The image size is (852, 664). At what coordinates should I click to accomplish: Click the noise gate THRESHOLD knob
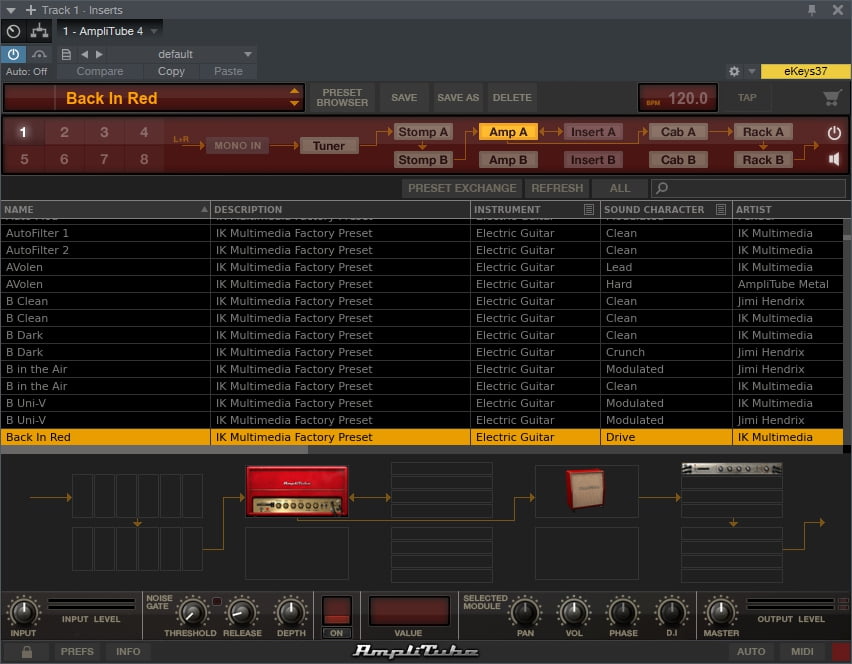tap(192, 612)
